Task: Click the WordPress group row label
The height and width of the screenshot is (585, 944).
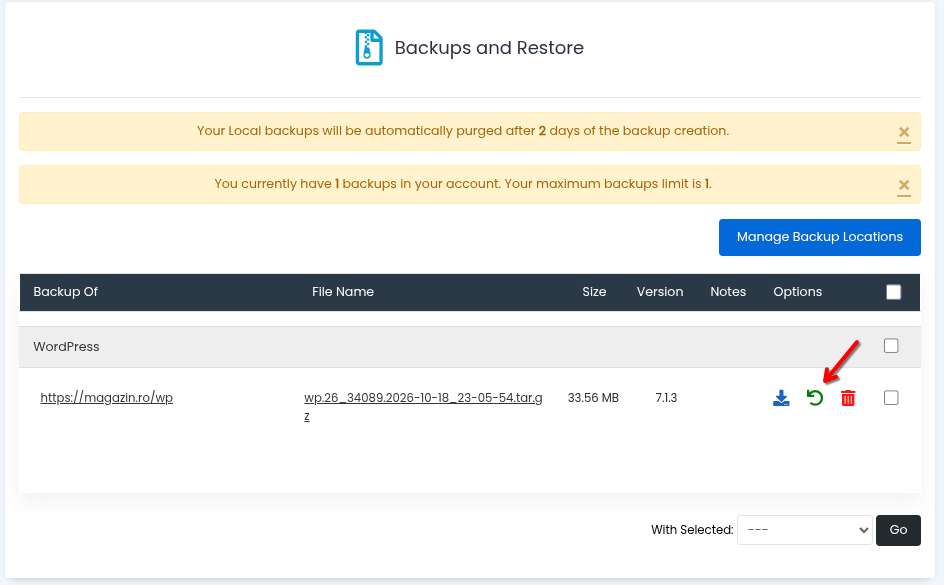Action: pyautogui.click(x=66, y=347)
